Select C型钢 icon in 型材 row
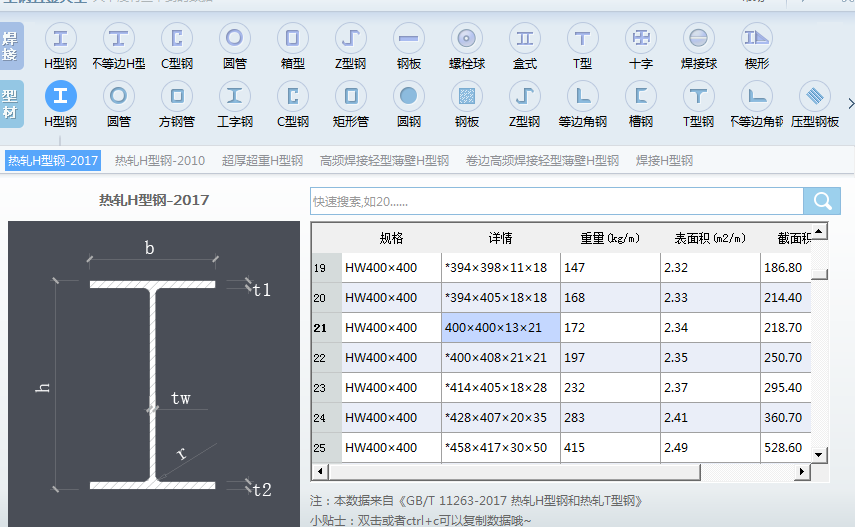Screen dimensions: 855x527 click(292, 97)
